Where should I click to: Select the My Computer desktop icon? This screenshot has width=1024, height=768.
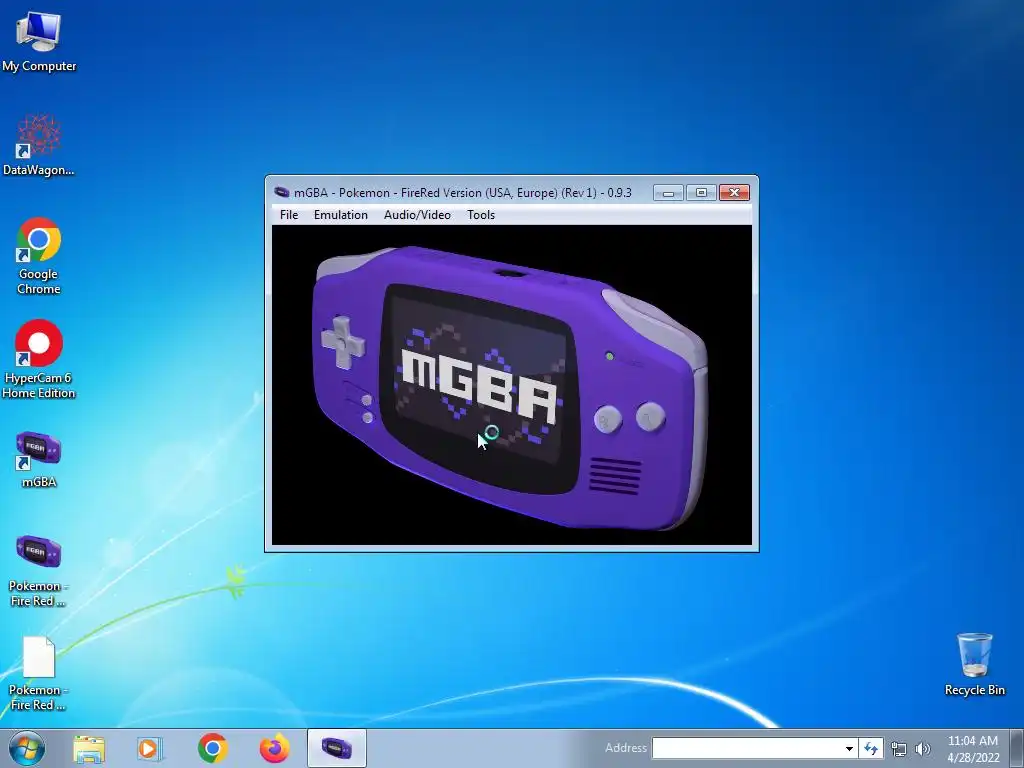(39, 40)
